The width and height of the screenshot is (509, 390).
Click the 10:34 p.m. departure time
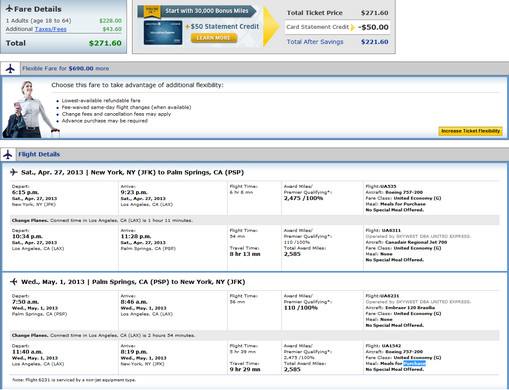27,236
